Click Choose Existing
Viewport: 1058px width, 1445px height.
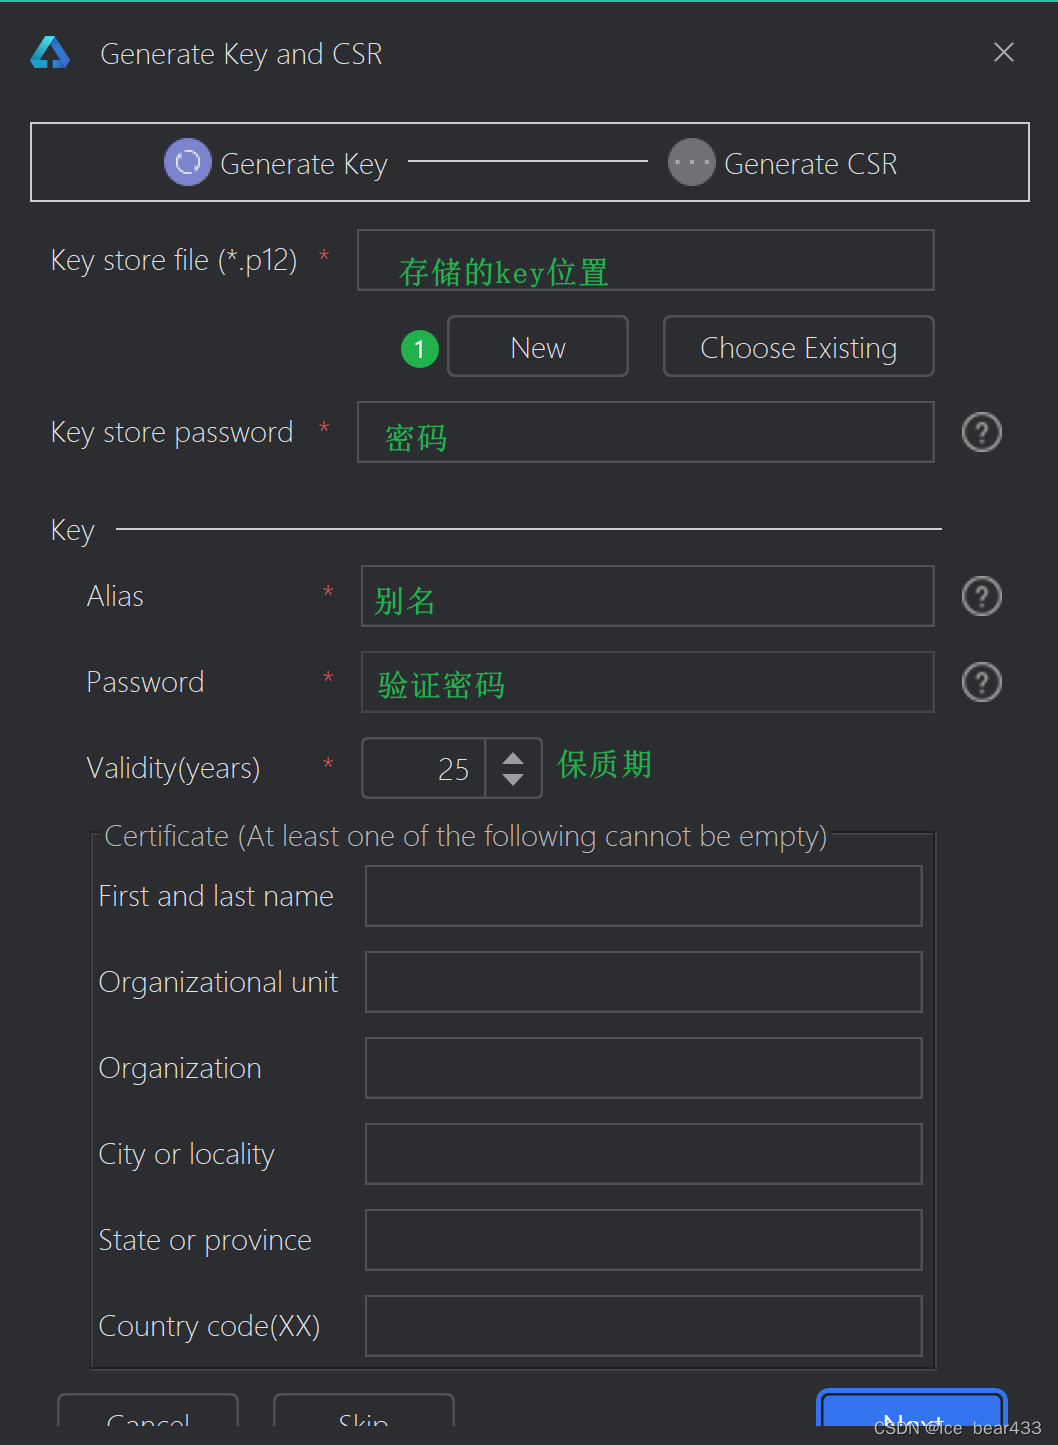tap(798, 346)
